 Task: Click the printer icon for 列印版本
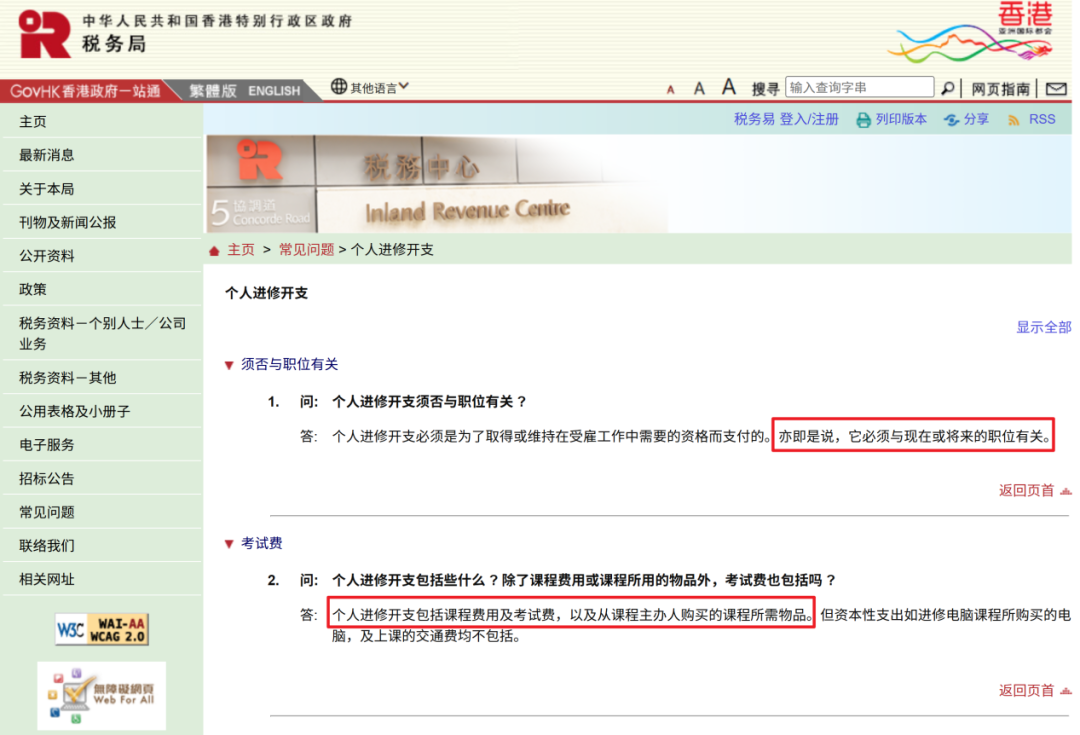coord(863,120)
